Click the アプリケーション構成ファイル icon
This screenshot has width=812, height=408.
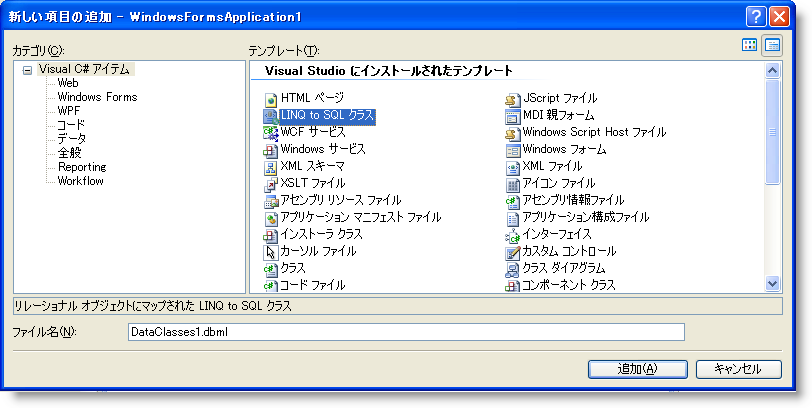[513, 219]
